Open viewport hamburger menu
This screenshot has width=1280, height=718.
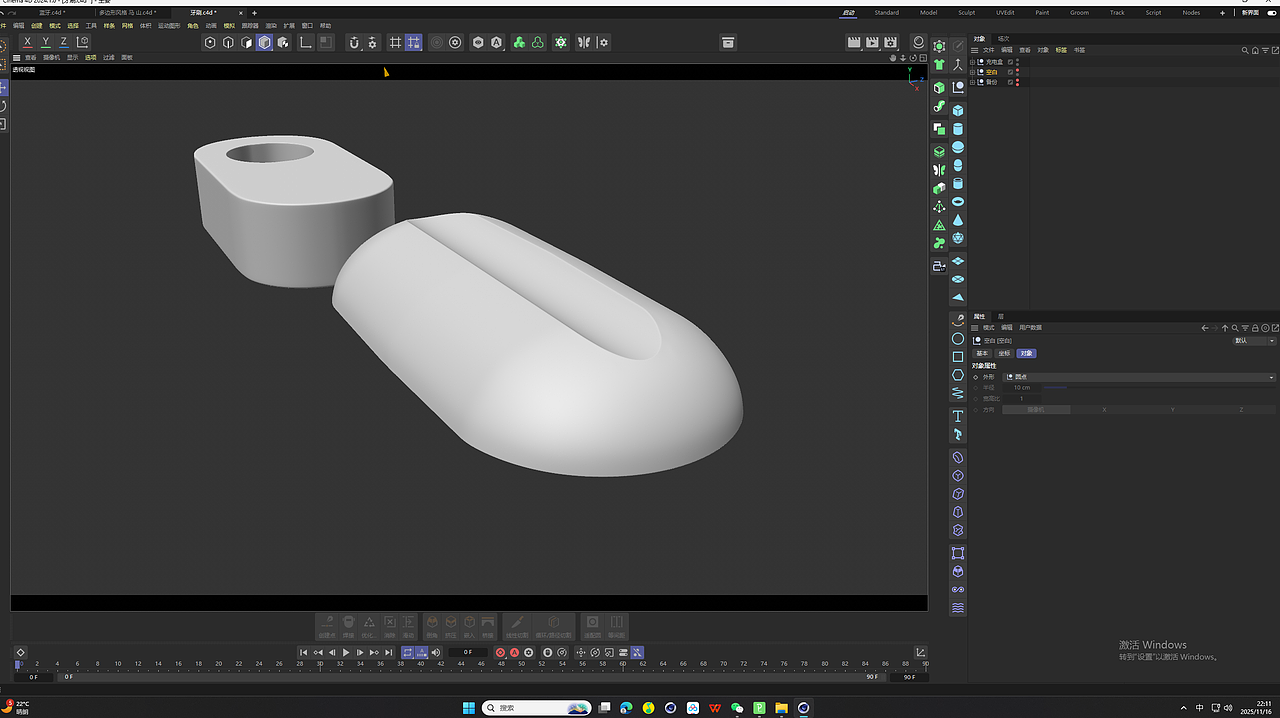pyautogui.click(x=18, y=58)
